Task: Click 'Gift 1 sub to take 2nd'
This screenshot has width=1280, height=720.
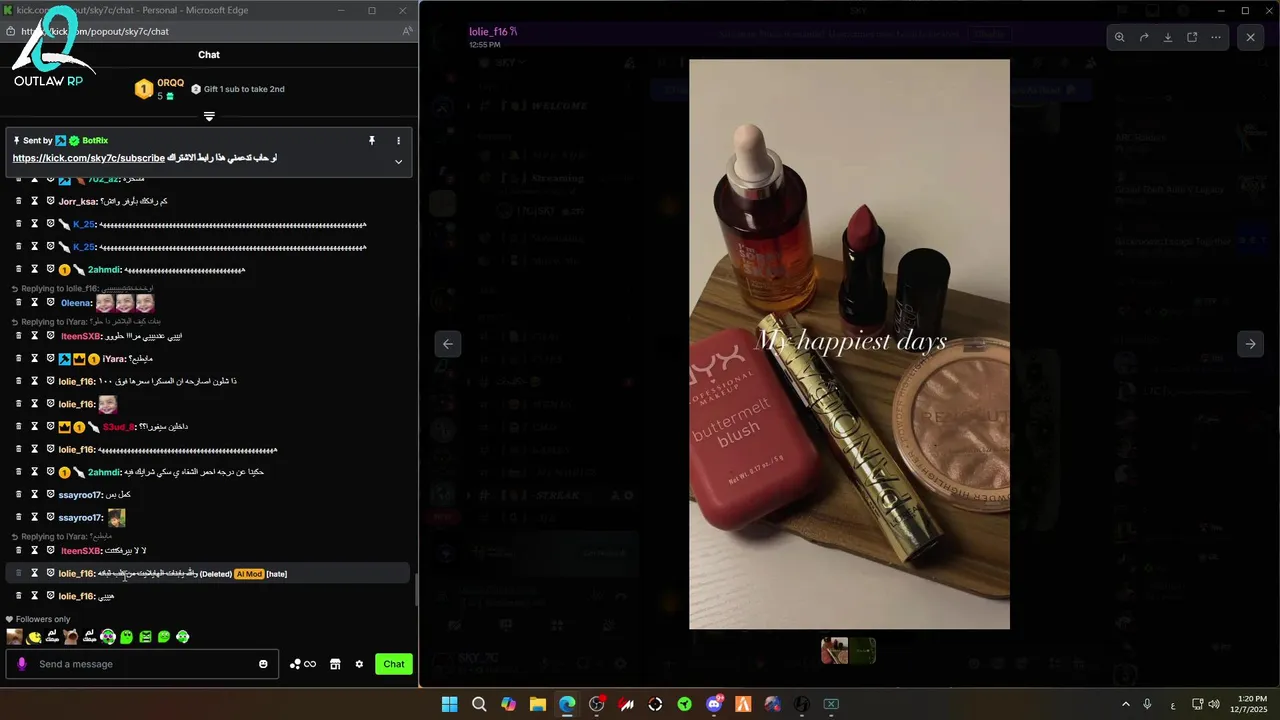Action: pos(238,89)
